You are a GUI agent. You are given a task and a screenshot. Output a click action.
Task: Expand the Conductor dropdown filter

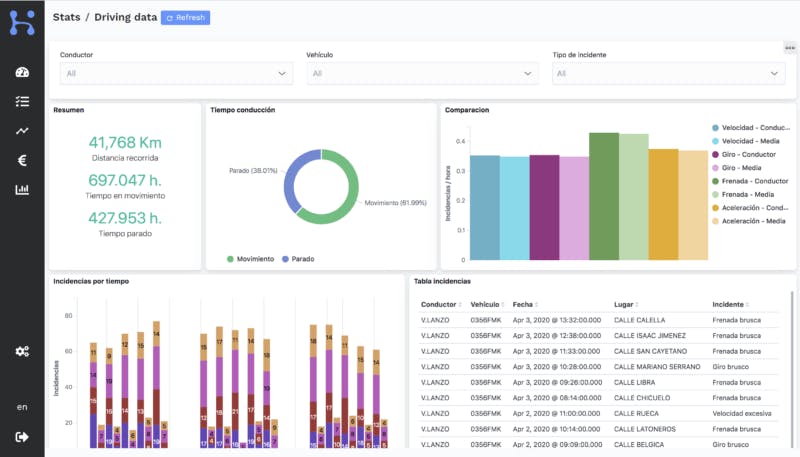176,73
